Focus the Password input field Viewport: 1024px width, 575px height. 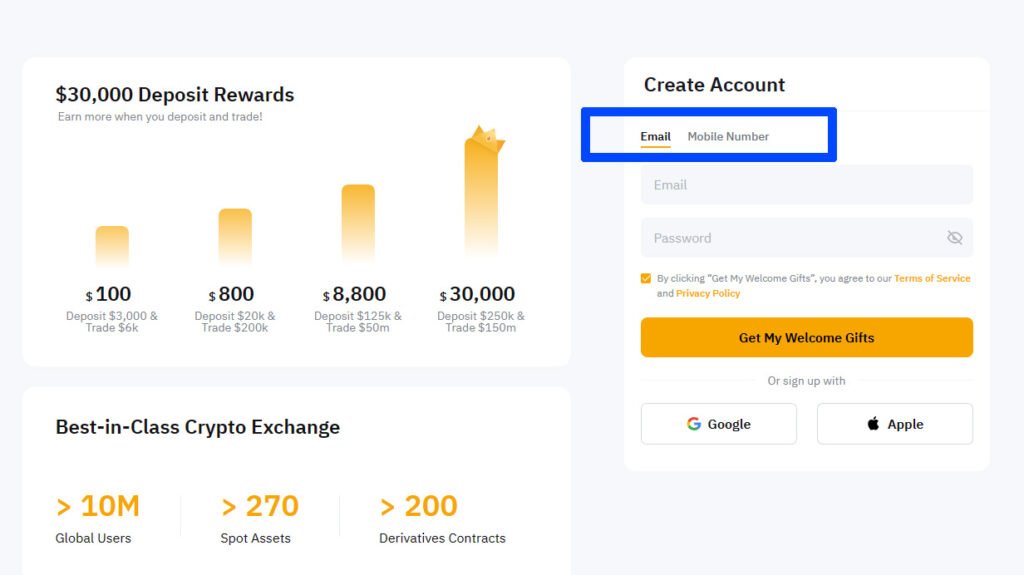pyautogui.click(x=807, y=238)
